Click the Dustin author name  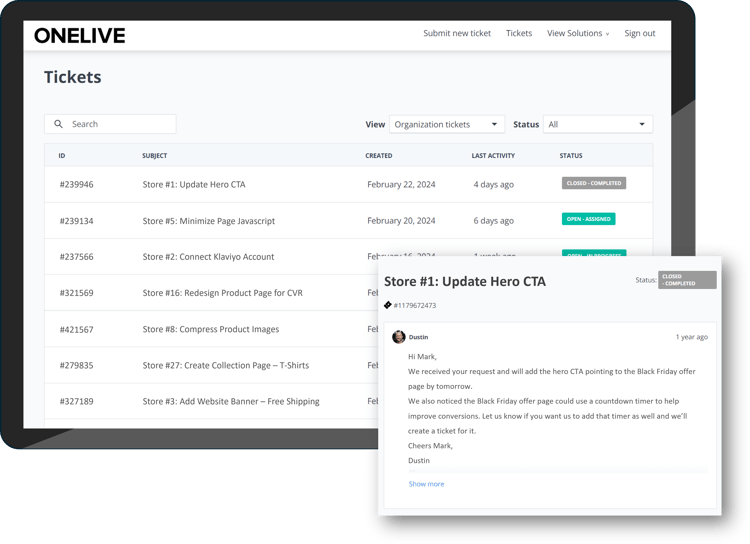click(419, 337)
